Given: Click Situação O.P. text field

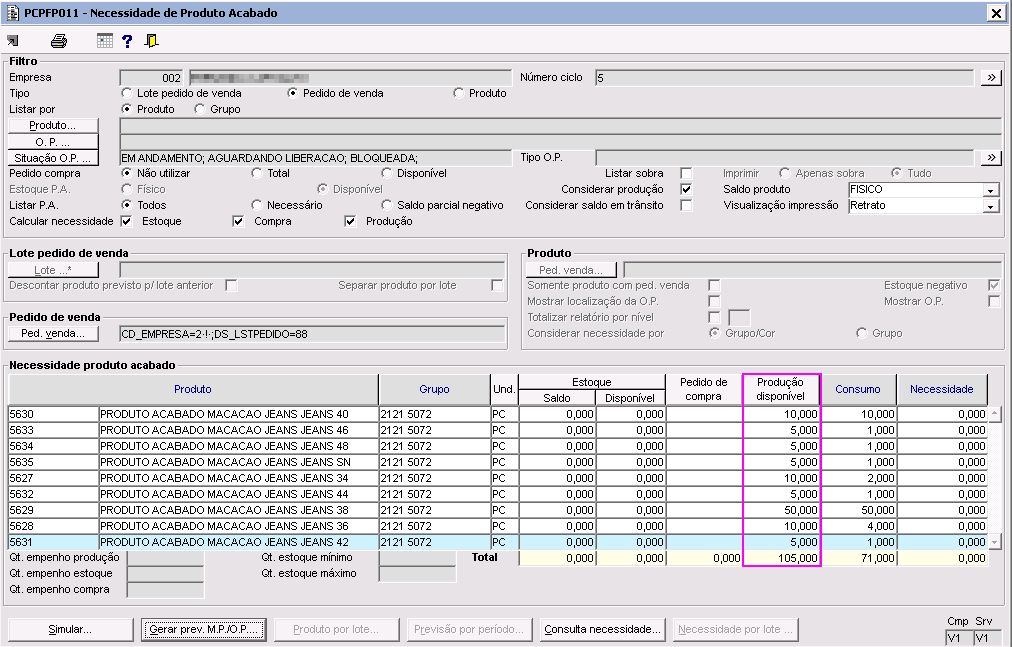Looking at the screenshot, I should pos(315,158).
